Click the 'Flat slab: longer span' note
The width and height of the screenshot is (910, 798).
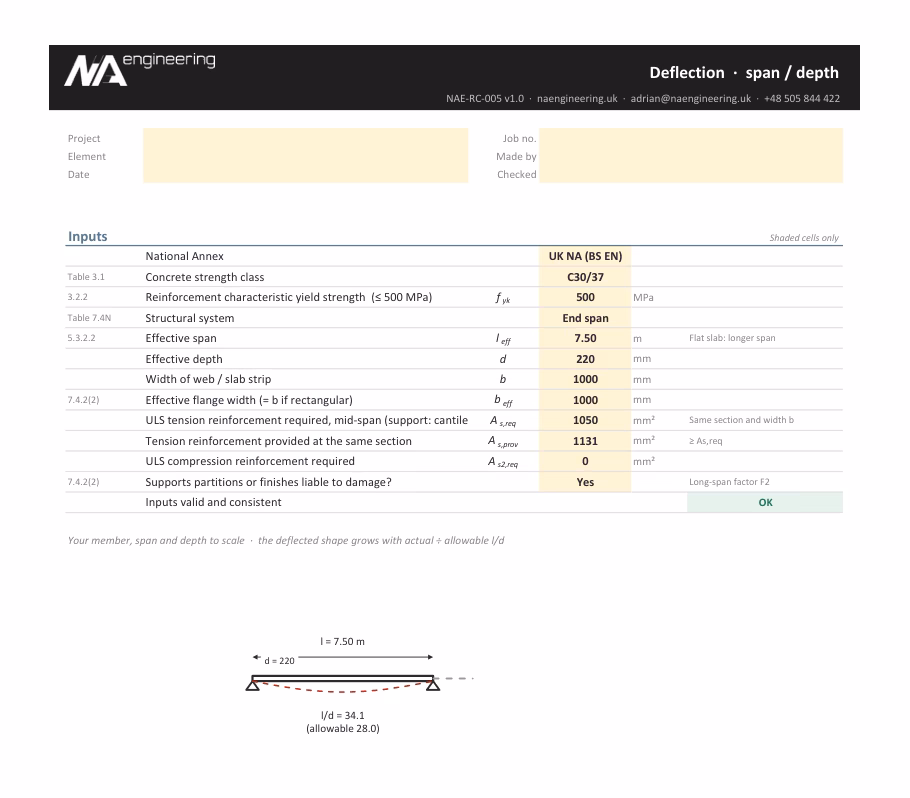732,338
